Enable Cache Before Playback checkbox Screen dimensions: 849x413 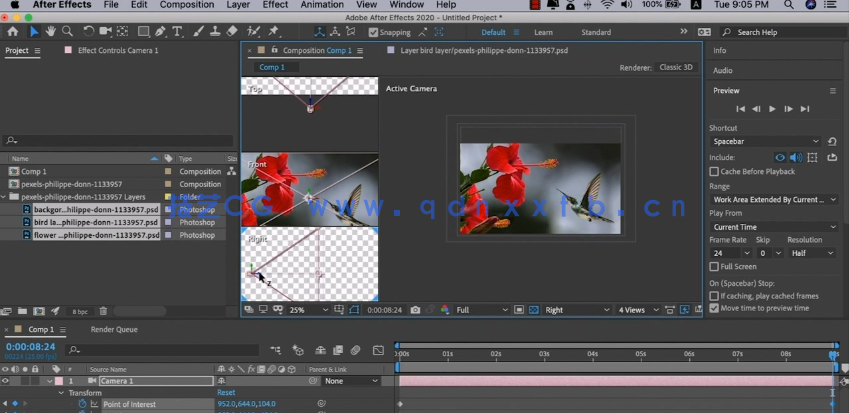714,172
